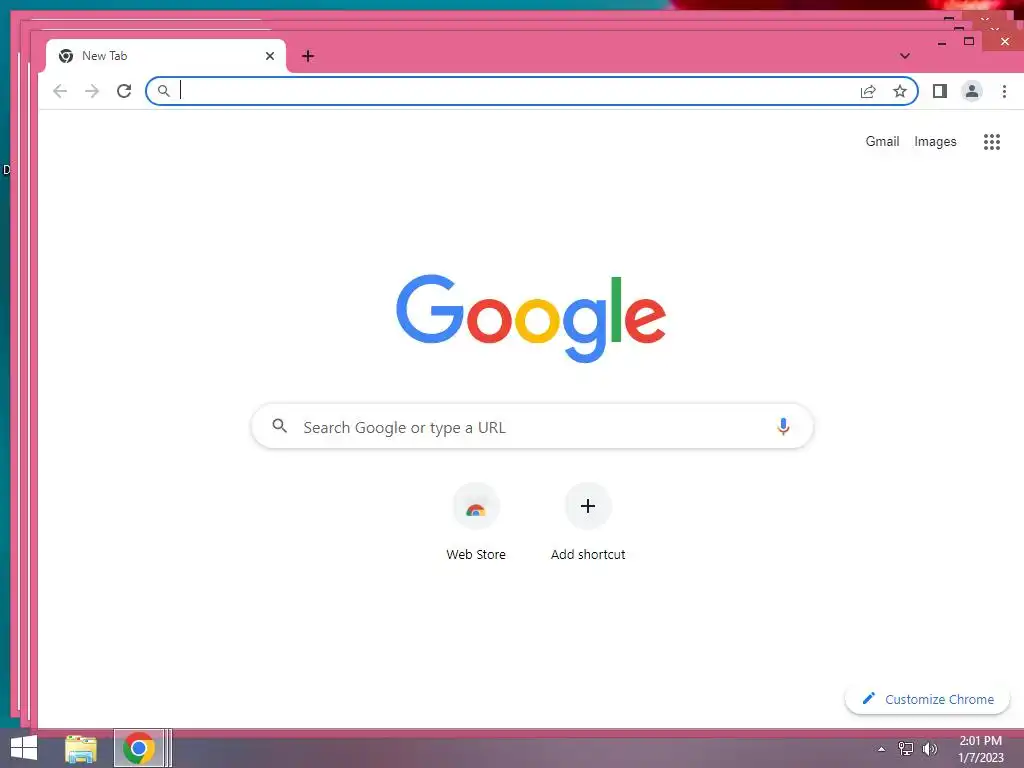Open the Web Store shortcut
The image size is (1024, 768).
(x=476, y=522)
